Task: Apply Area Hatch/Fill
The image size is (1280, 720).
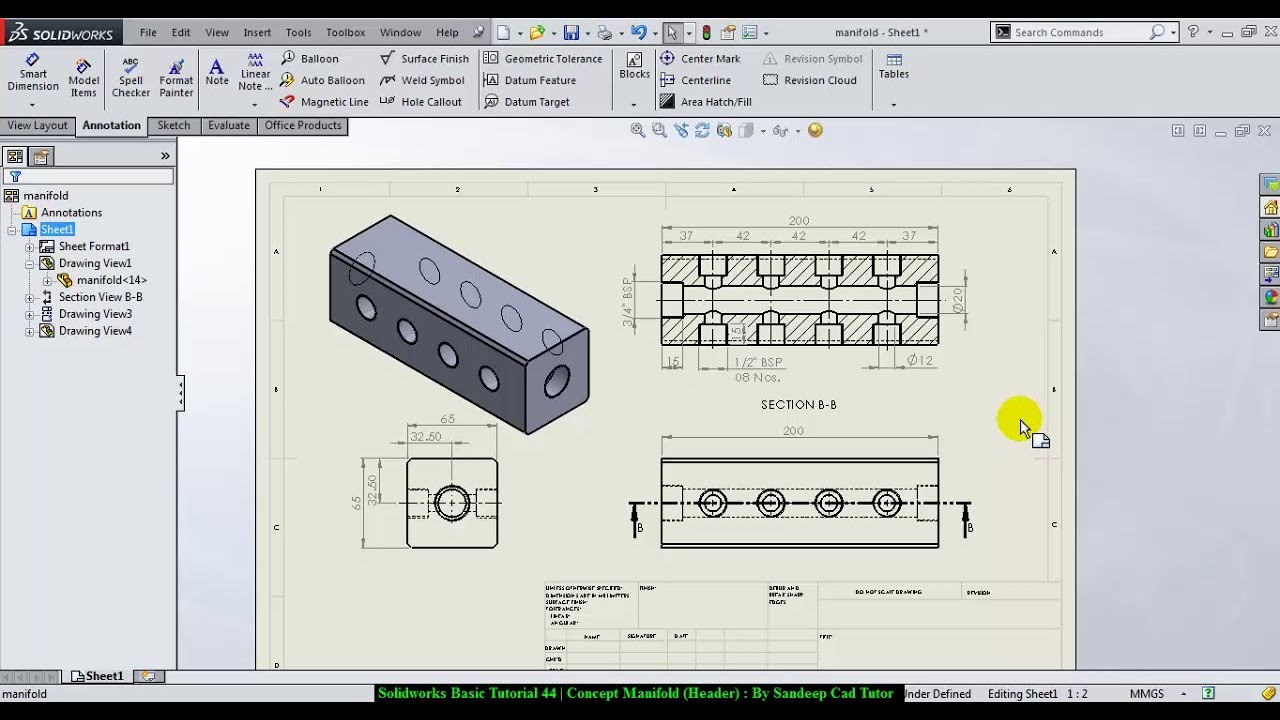Action: 706,102
